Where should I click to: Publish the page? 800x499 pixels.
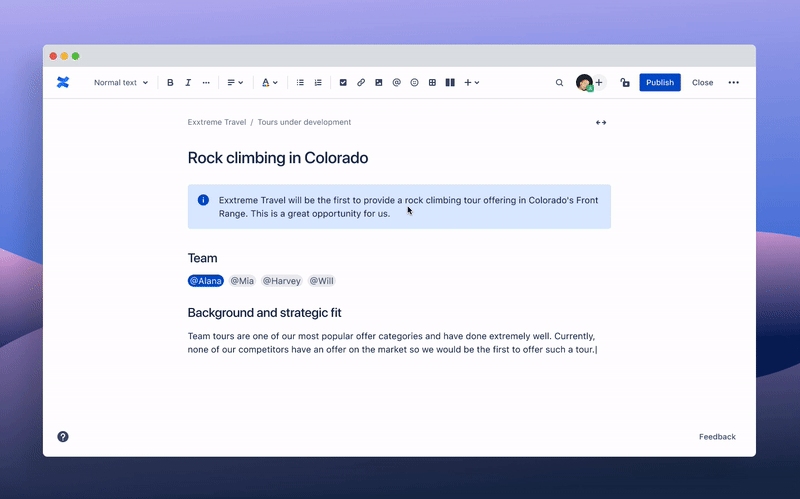(x=660, y=82)
